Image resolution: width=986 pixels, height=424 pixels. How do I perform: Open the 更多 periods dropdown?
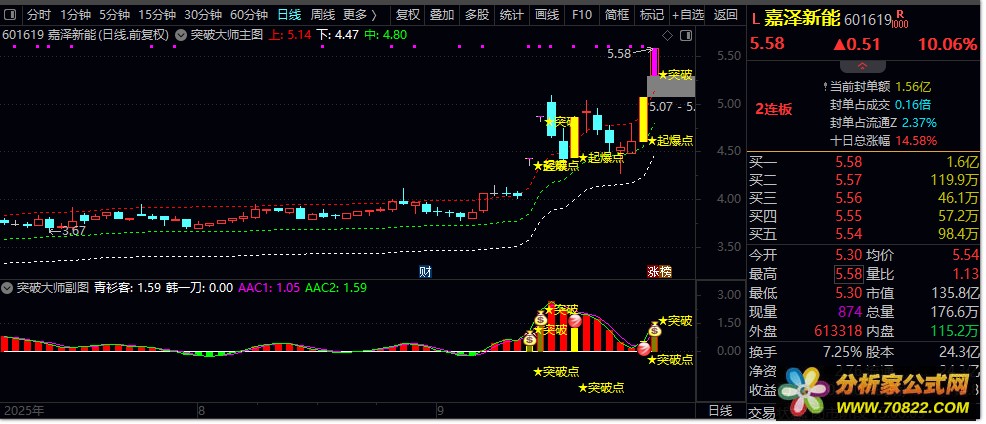tap(360, 14)
